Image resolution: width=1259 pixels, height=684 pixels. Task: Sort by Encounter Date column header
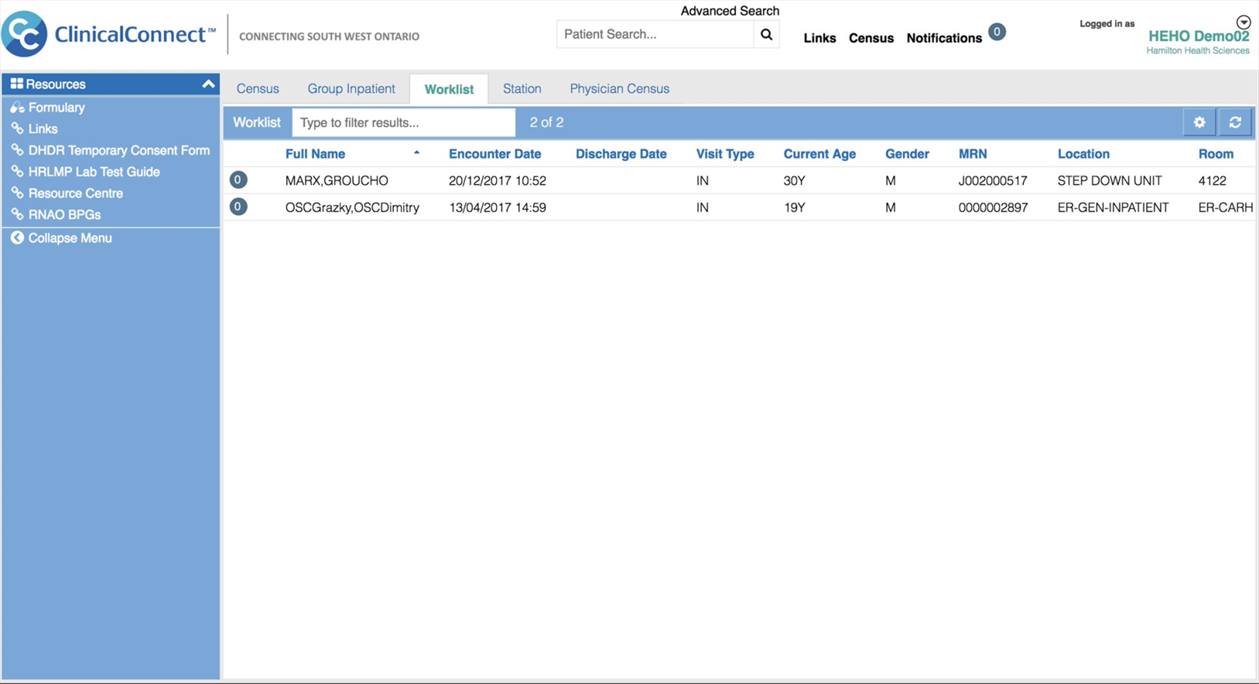coord(495,154)
